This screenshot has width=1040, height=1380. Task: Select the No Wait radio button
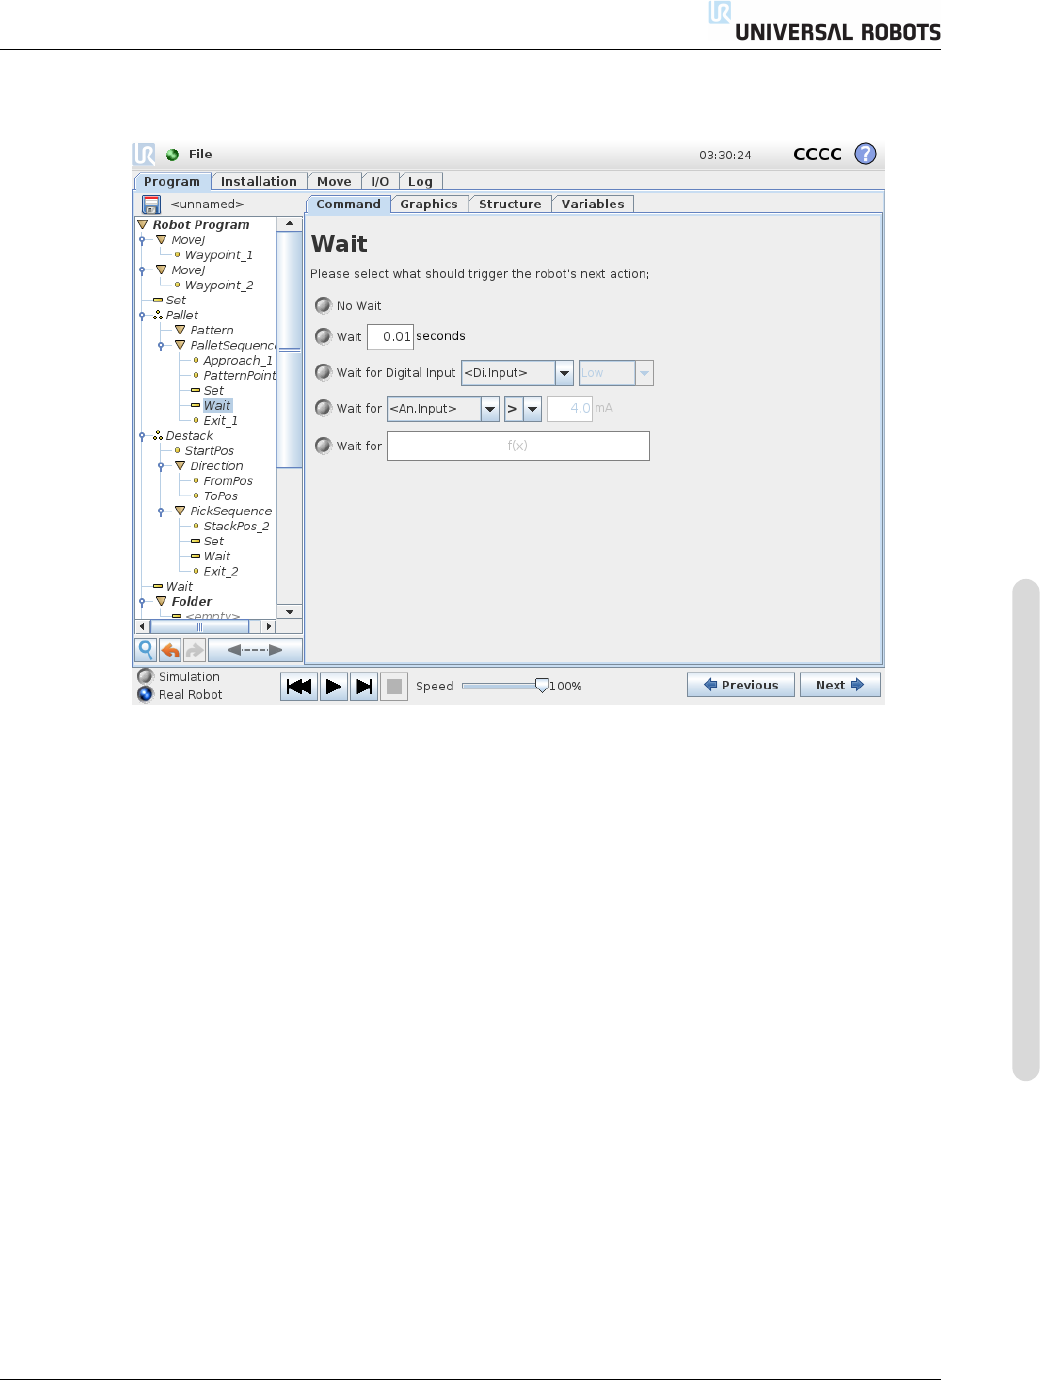click(323, 305)
